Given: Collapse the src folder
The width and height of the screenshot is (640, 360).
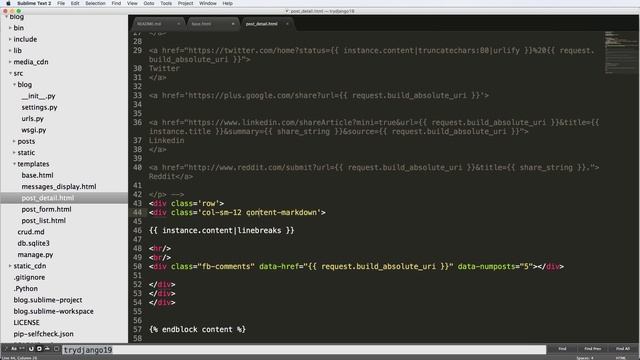Looking at the screenshot, I should (x=10, y=73).
